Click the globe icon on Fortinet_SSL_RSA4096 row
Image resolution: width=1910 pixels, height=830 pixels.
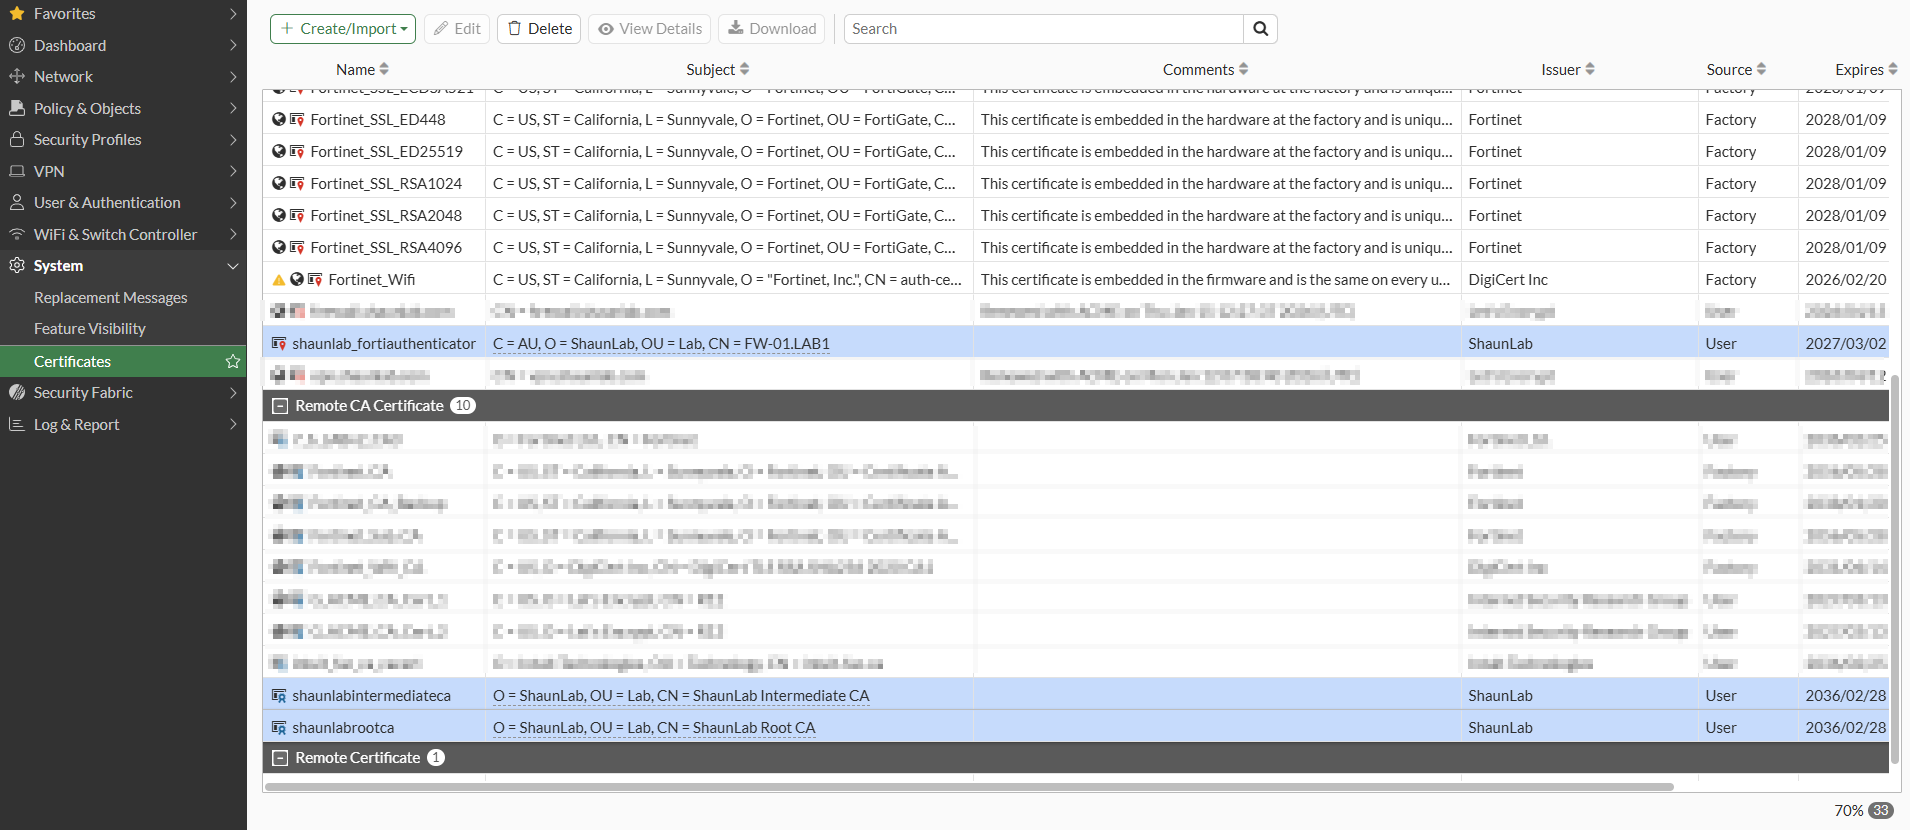coord(279,248)
